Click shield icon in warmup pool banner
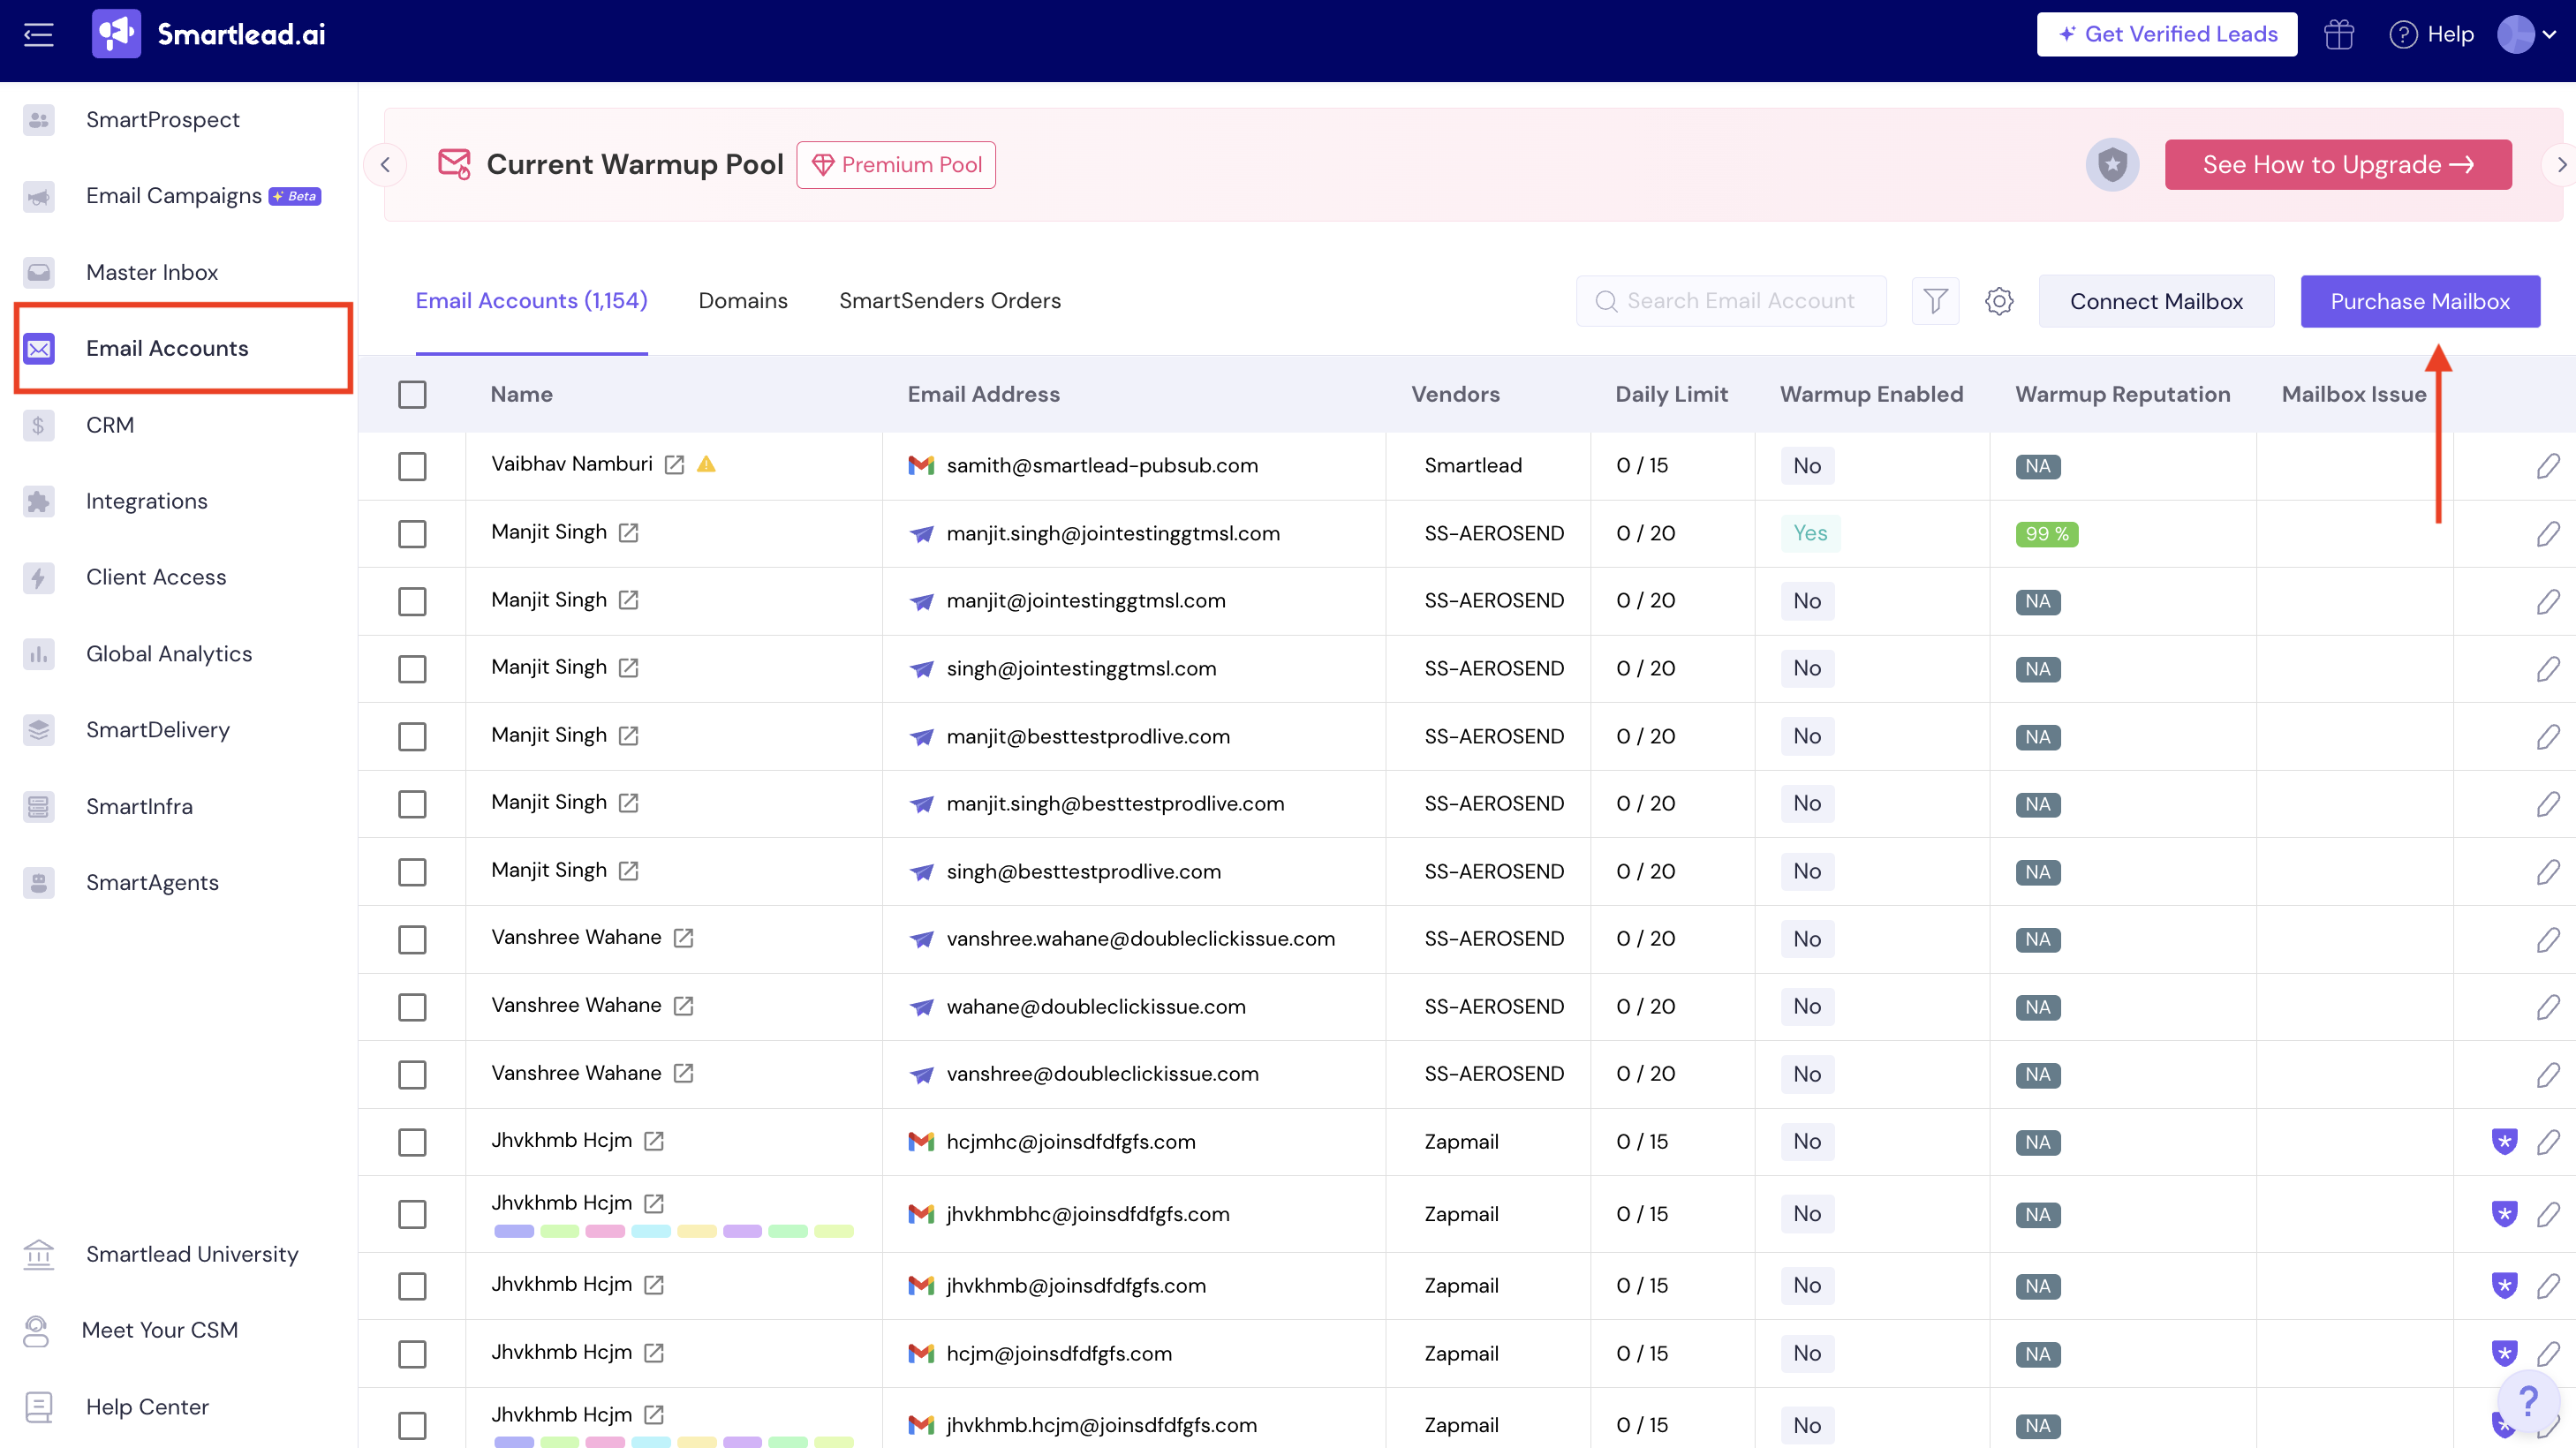The height and width of the screenshot is (1448, 2576). pyautogui.click(x=2111, y=165)
